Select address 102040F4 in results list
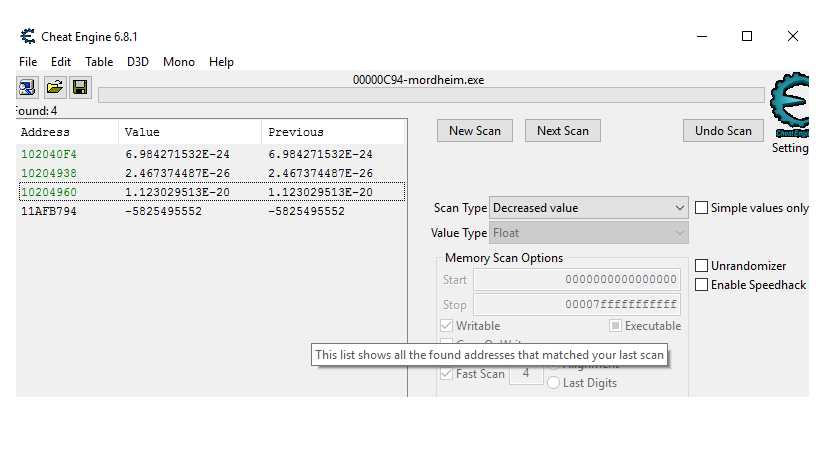 point(49,154)
